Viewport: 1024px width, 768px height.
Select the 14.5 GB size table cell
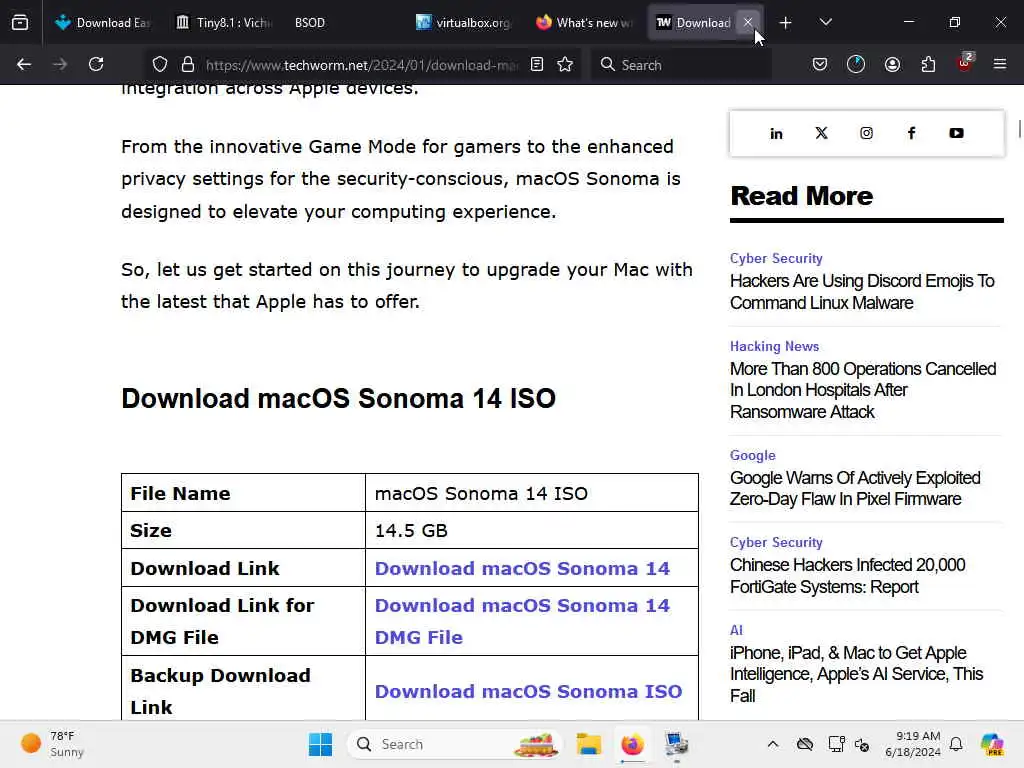[x=532, y=530]
